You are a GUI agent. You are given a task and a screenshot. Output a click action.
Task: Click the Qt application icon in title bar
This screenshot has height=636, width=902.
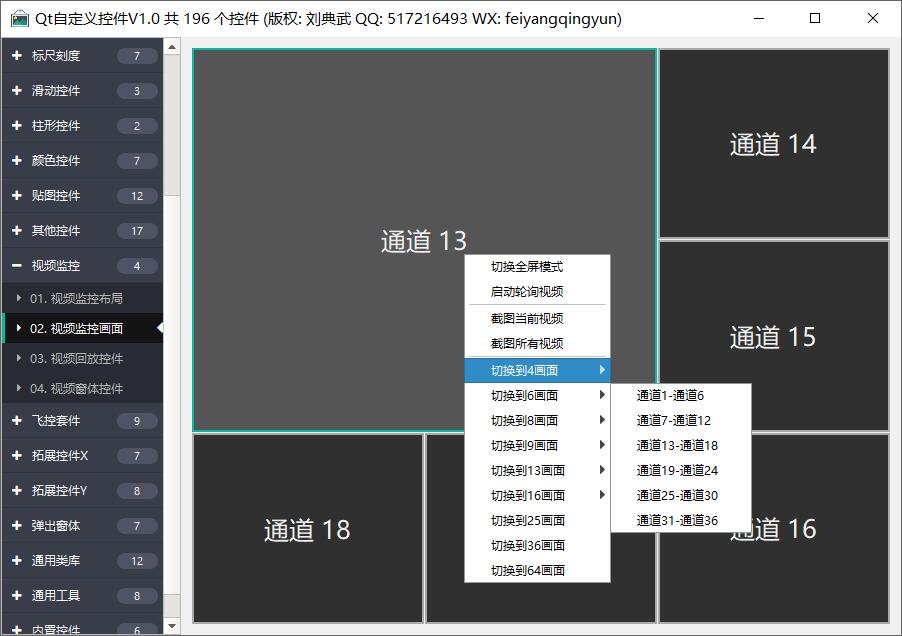pos(19,18)
